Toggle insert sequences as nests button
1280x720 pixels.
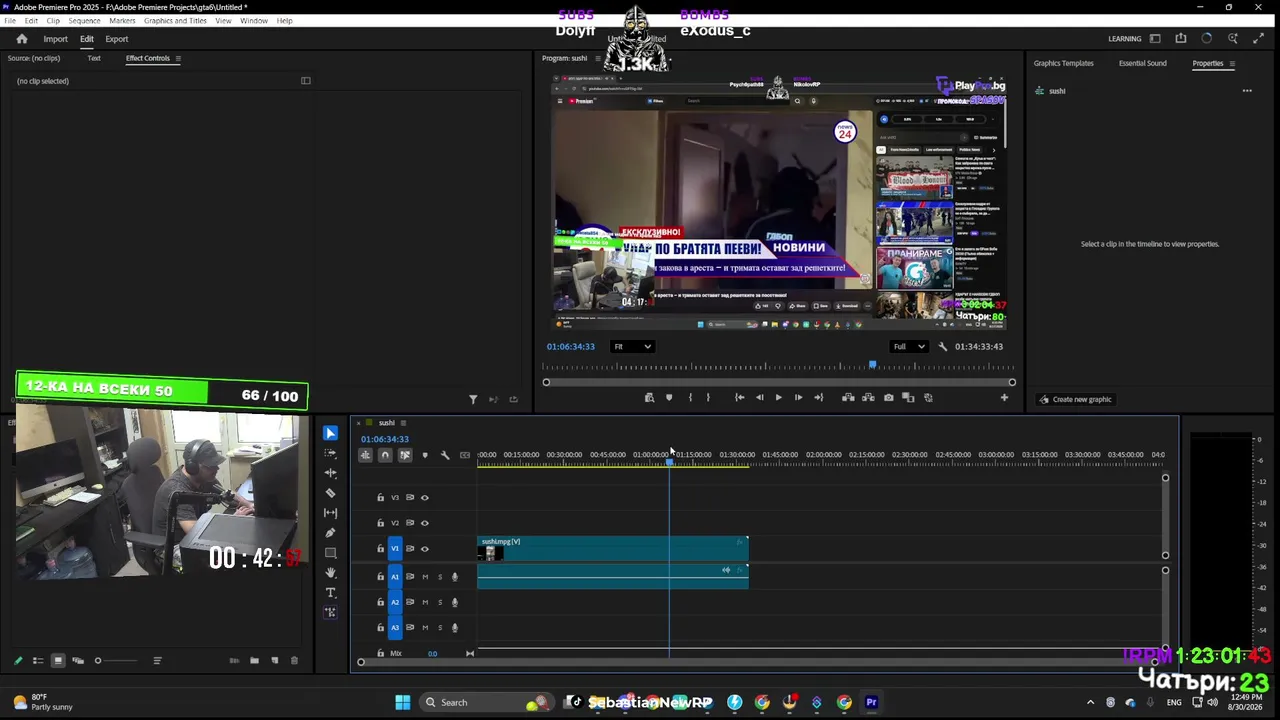[x=365, y=455]
